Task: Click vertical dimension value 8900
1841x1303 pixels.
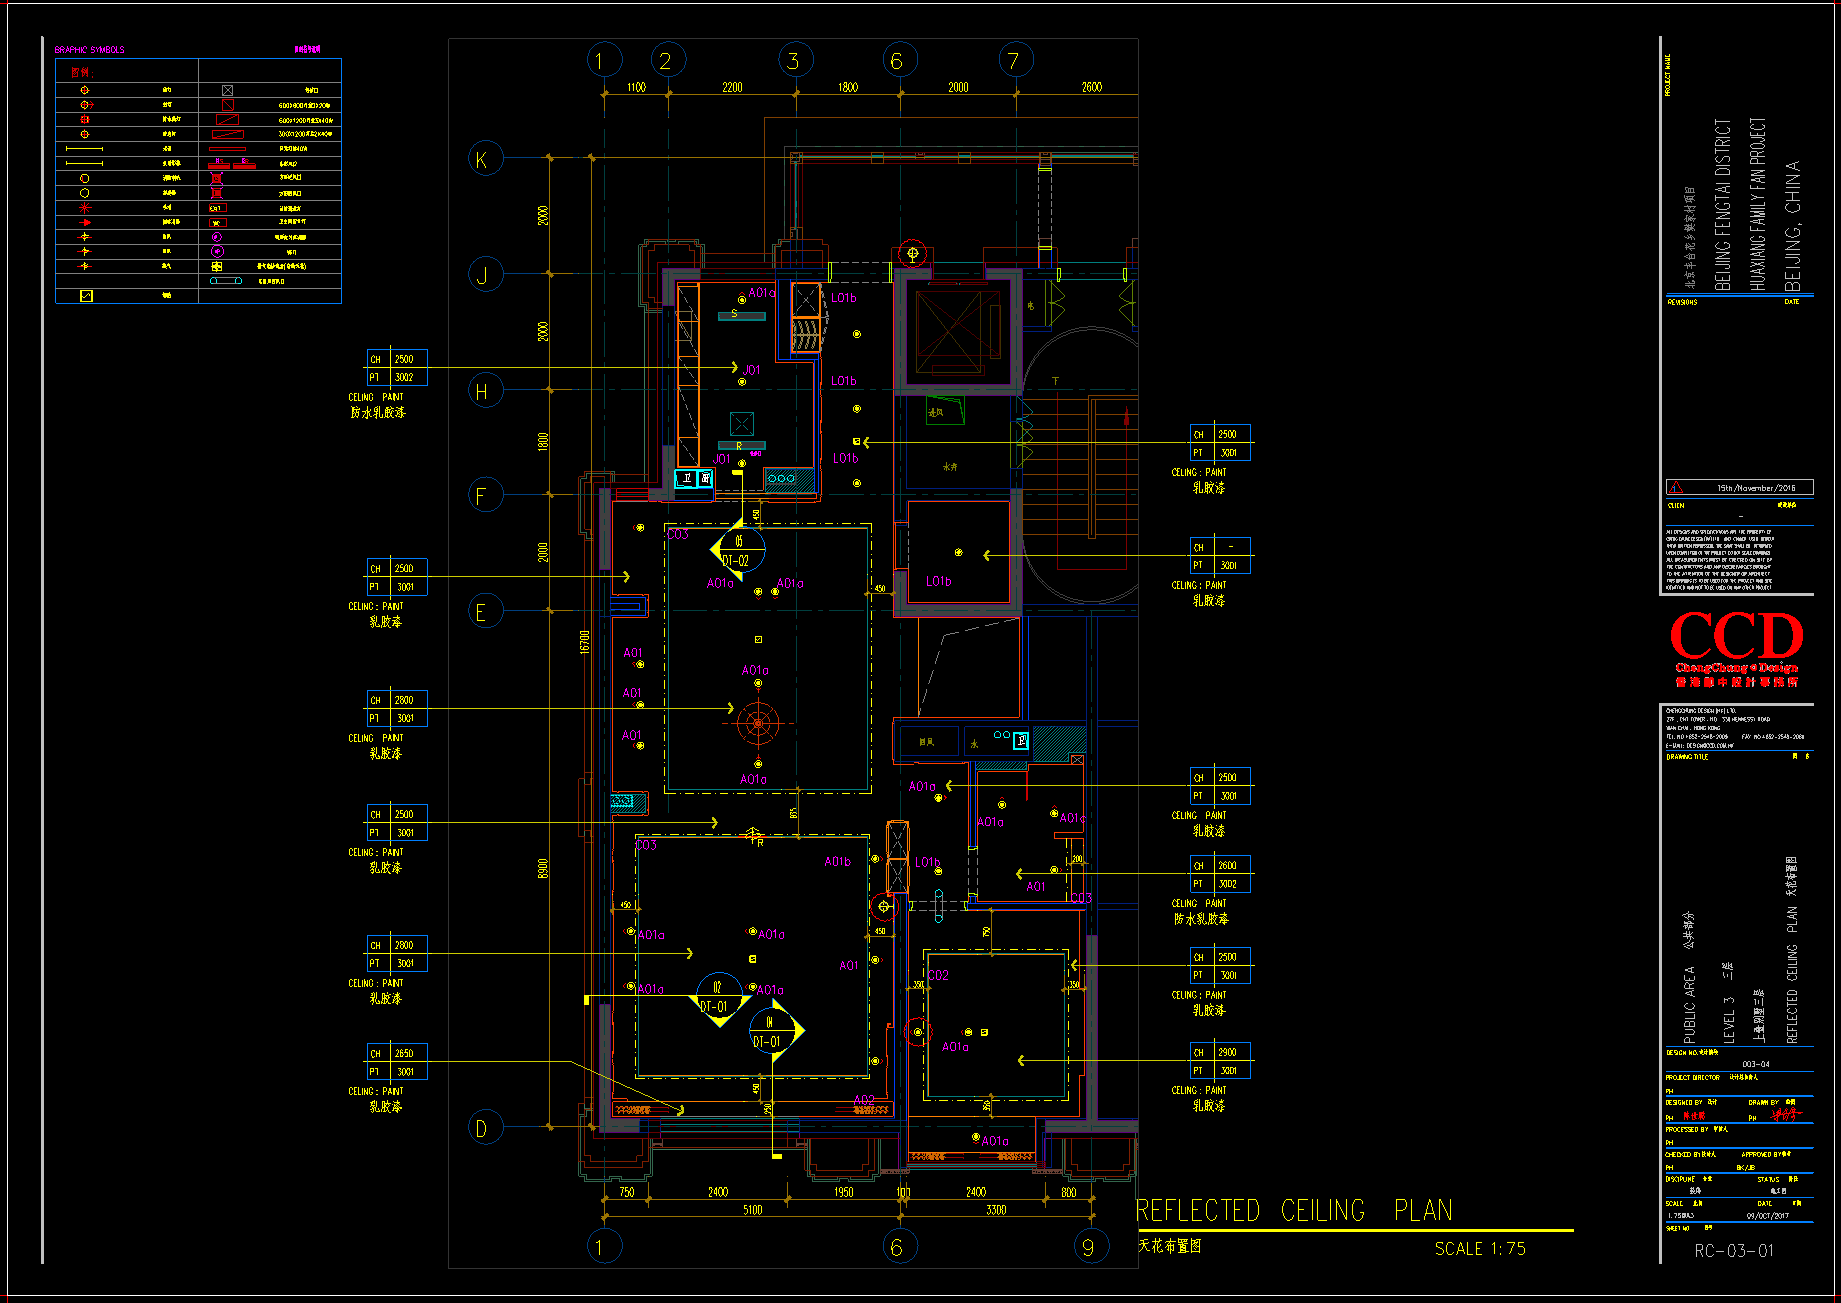Action: point(543,868)
